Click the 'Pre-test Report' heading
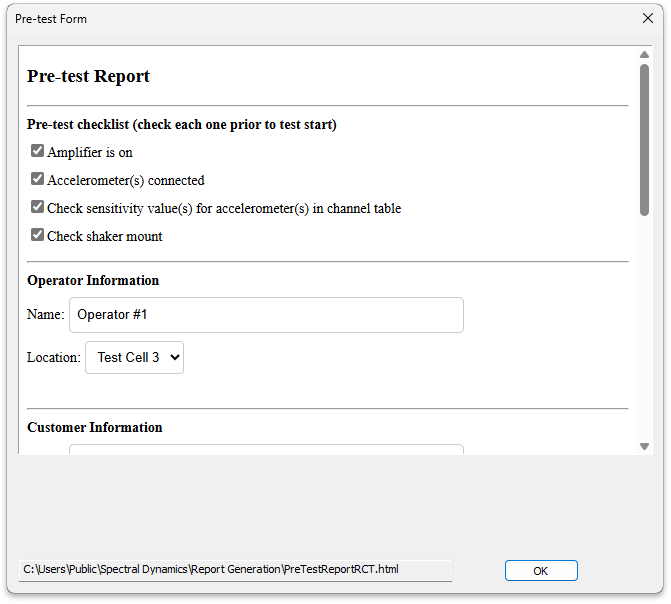The height and width of the screenshot is (604, 671). click(88, 76)
